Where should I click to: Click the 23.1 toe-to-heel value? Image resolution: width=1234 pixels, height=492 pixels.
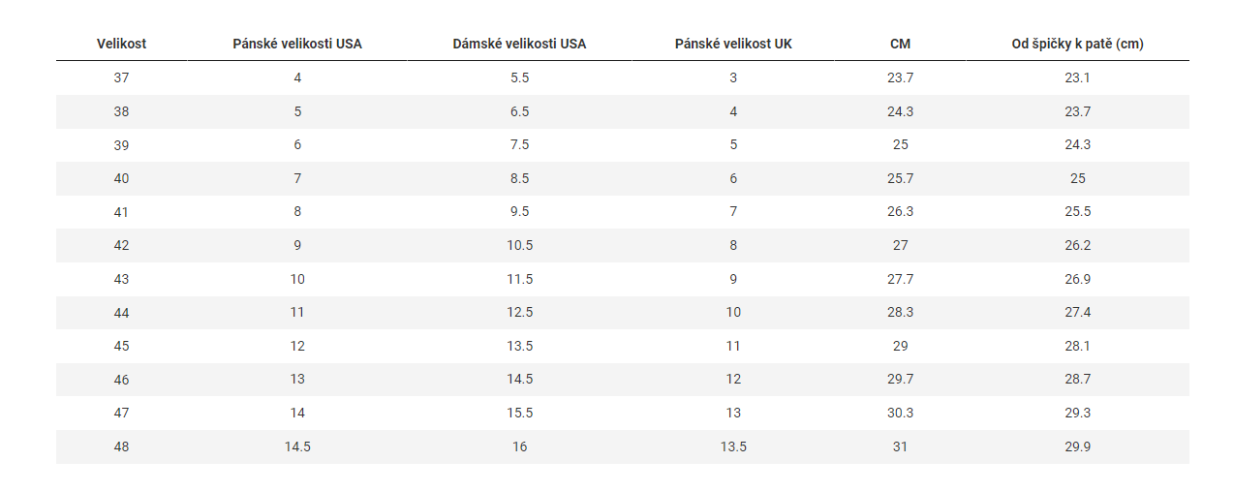pyautogui.click(x=1077, y=78)
